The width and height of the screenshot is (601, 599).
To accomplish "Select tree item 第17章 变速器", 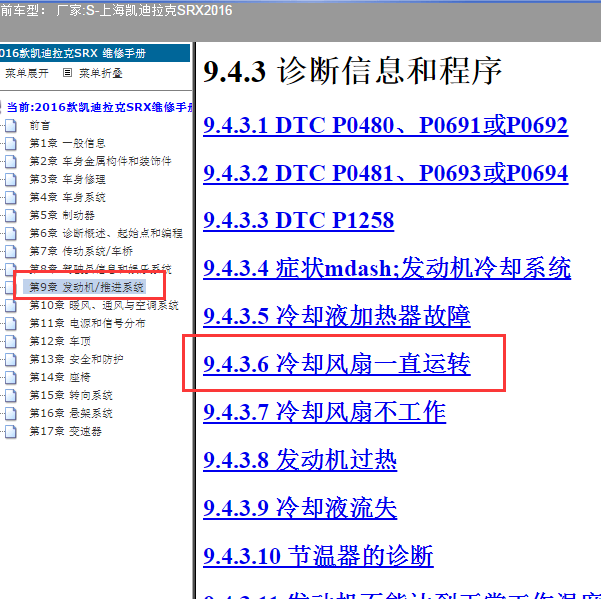I will coord(66,432).
